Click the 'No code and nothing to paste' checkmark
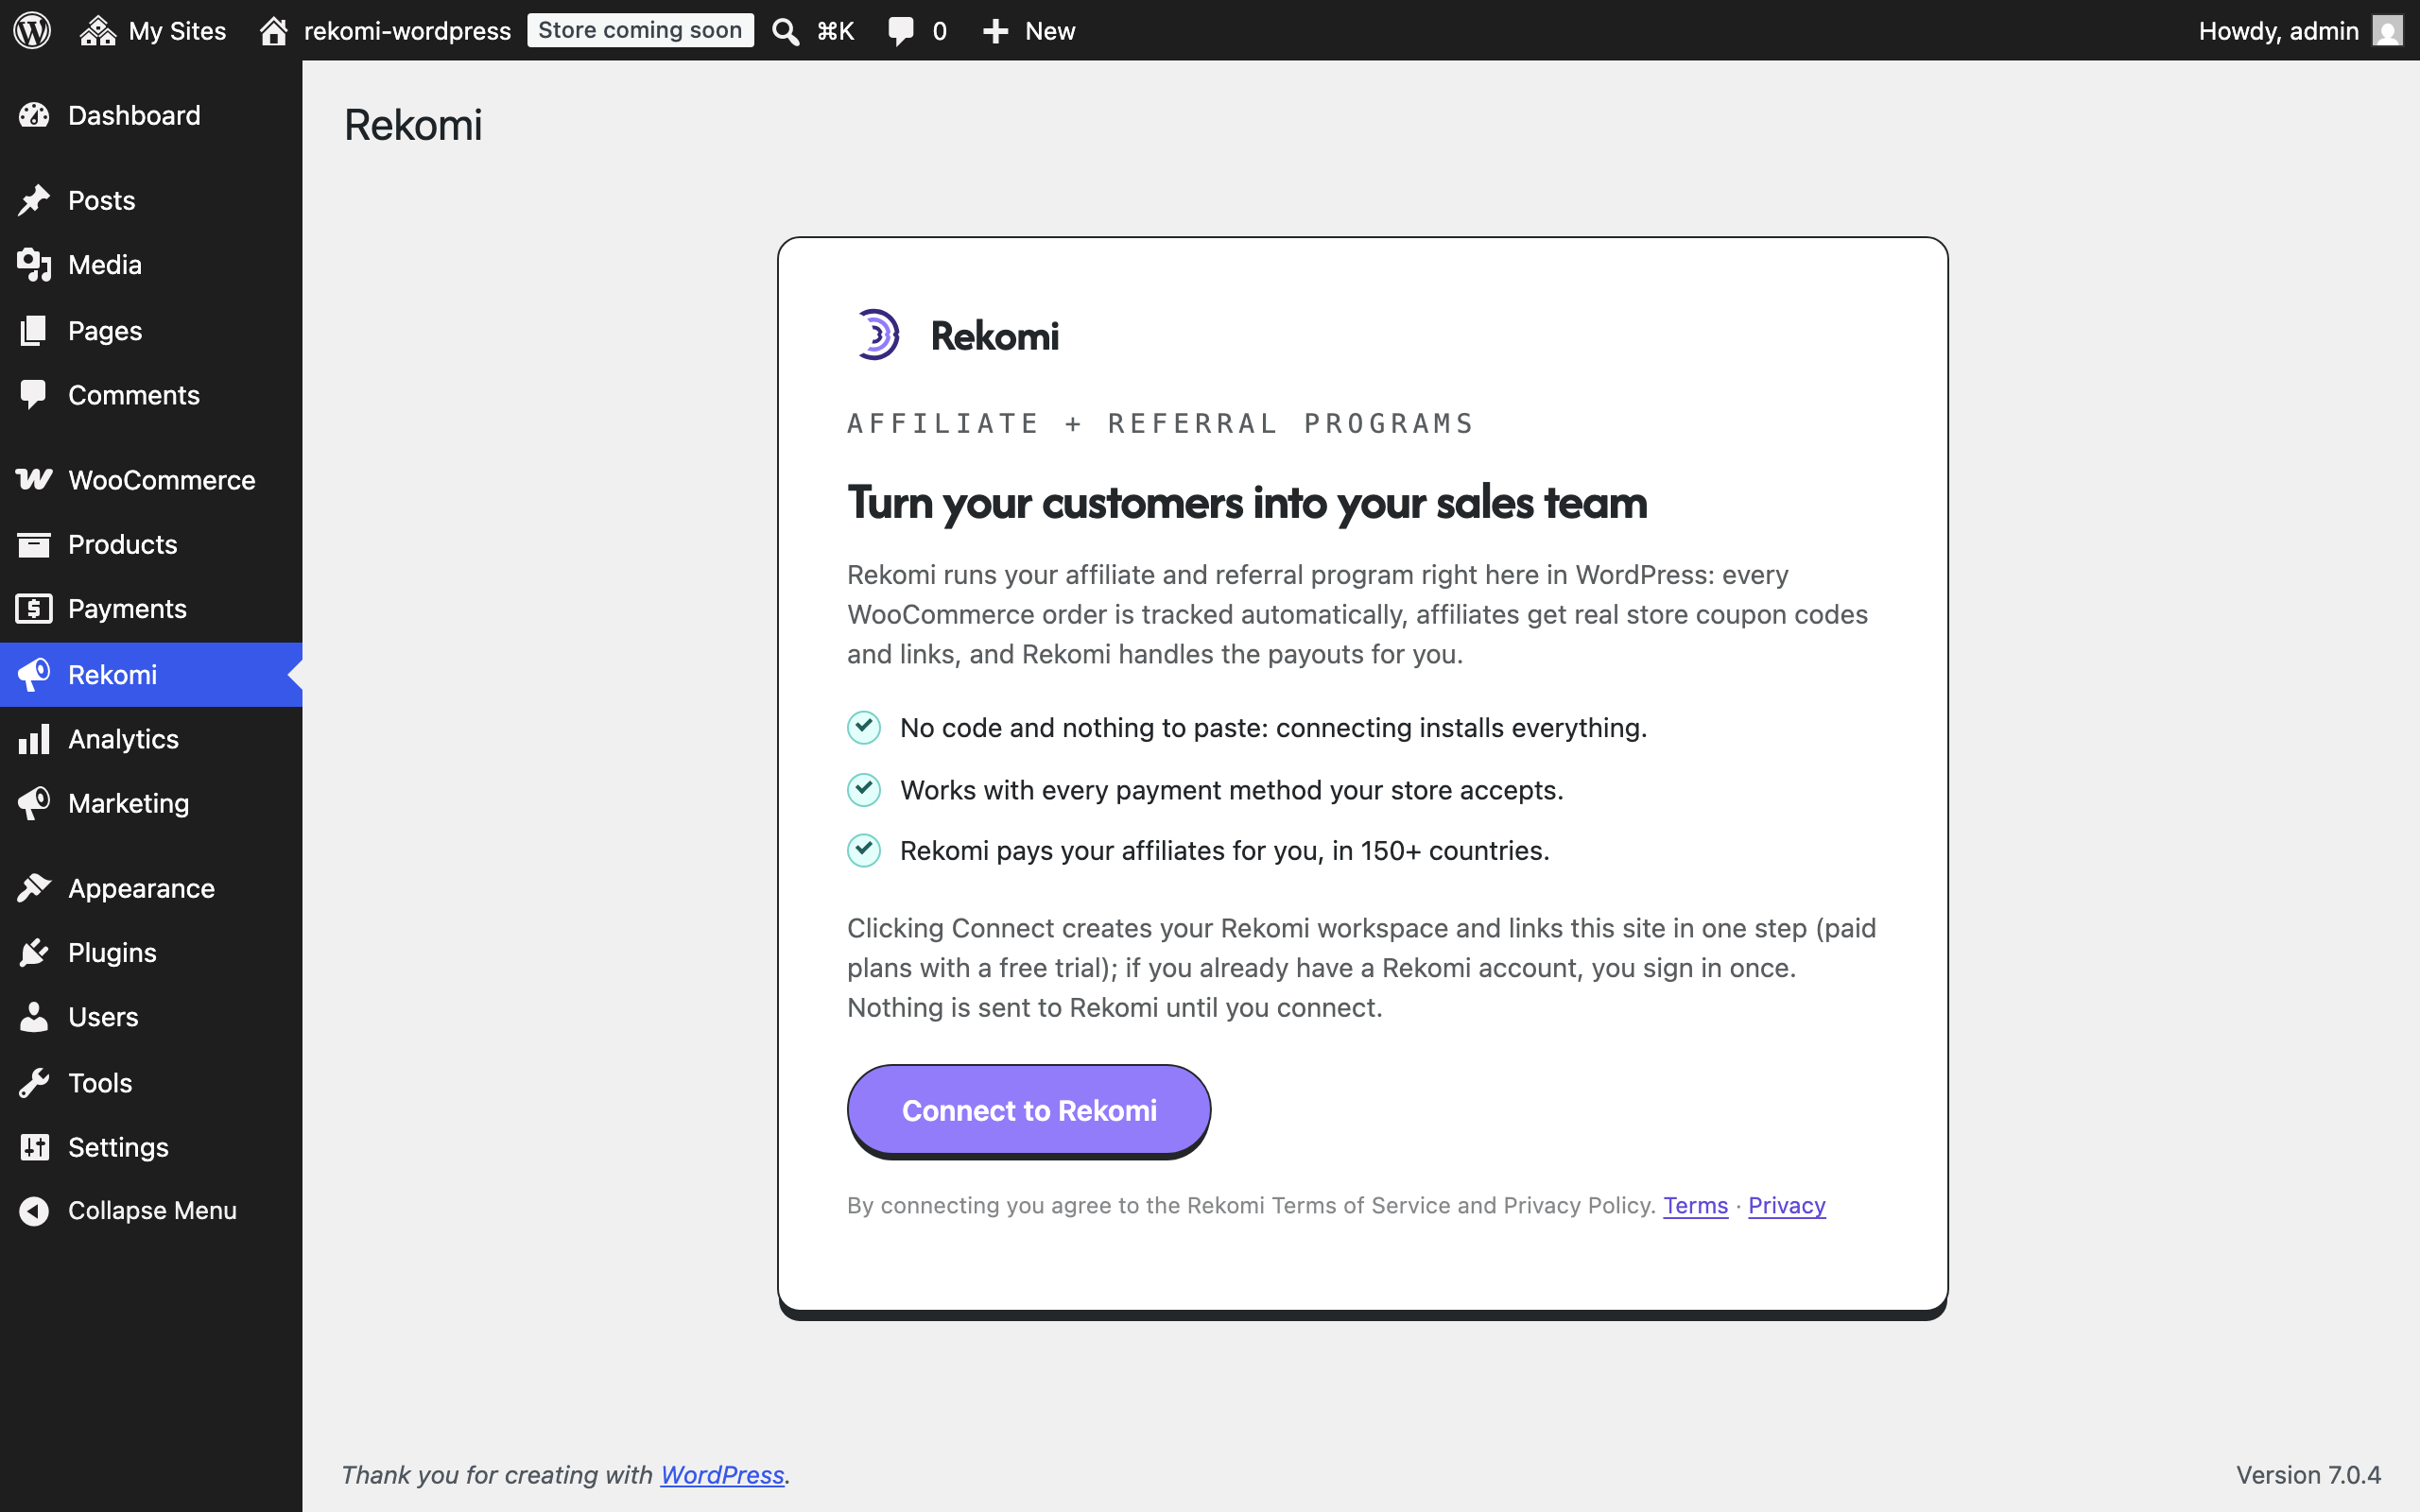This screenshot has height=1512, width=2420. (864, 727)
